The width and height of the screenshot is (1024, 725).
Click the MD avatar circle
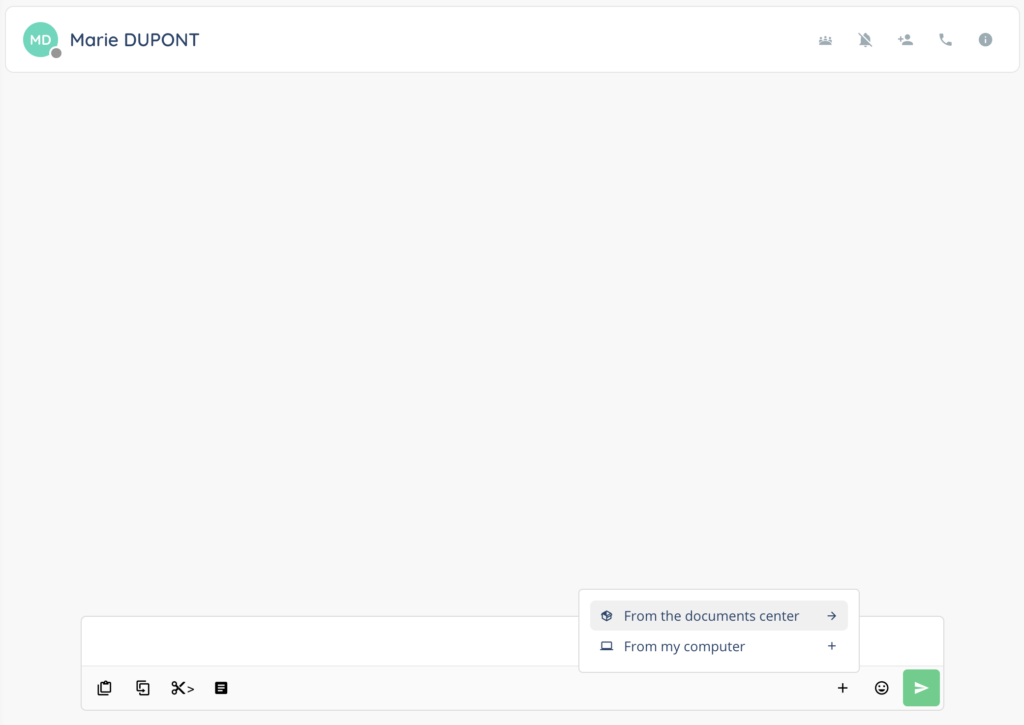[x=40, y=39]
